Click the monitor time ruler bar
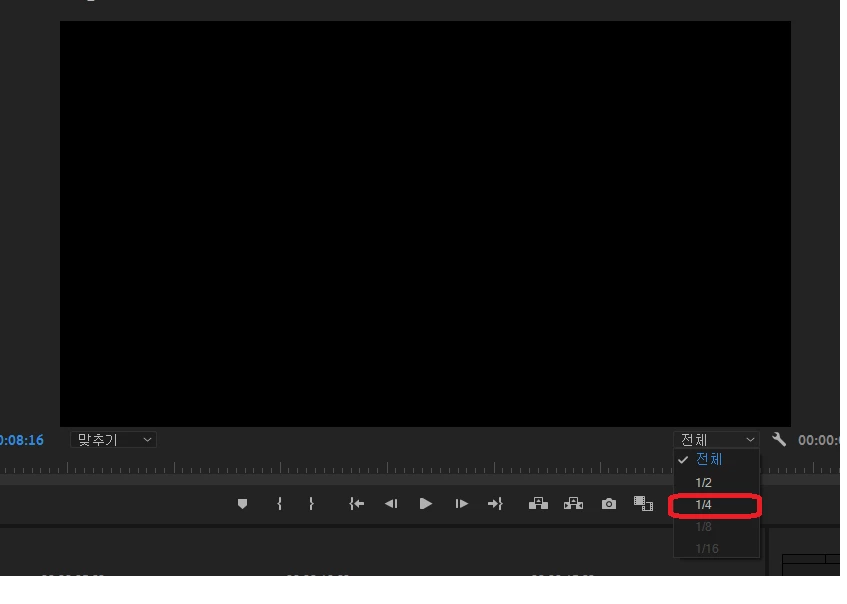The image size is (847, 604). click(336, 468)
